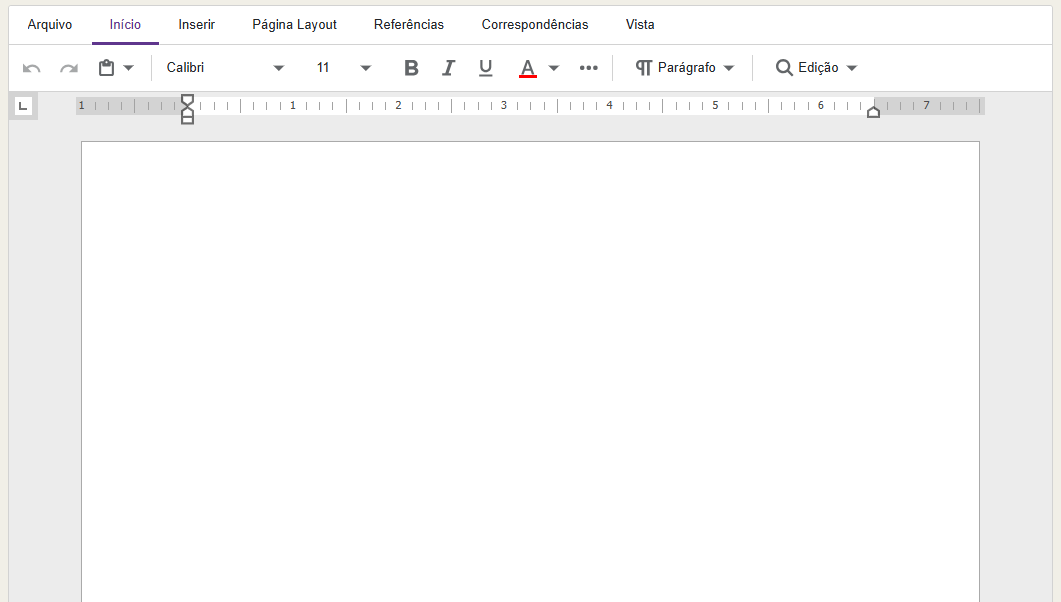Click the Undo arrow icon
Image resolution: width=1061 pixels, height=602 pixels.
[32, 68]
